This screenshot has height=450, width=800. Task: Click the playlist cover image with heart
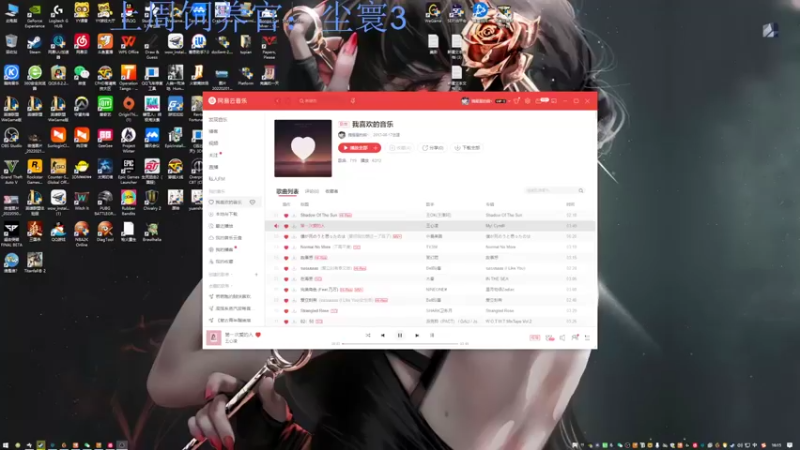point(303,148)
